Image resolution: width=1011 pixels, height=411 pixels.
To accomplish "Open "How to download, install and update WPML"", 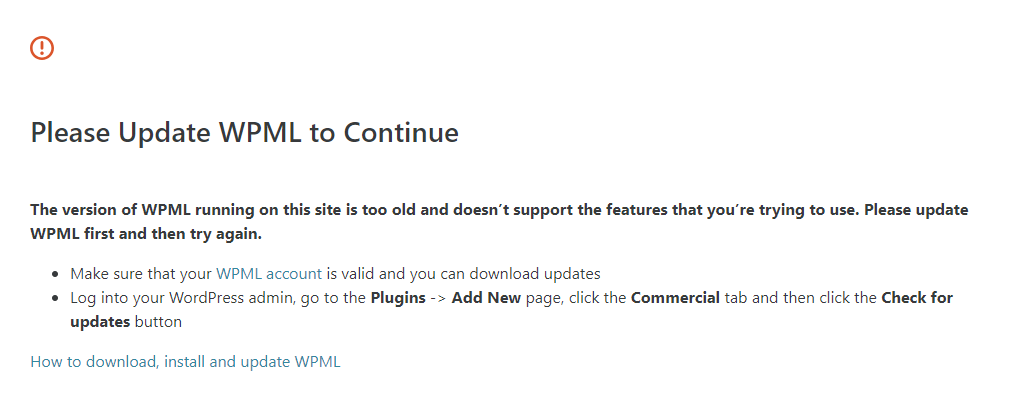I will click(x=185, y=361).
